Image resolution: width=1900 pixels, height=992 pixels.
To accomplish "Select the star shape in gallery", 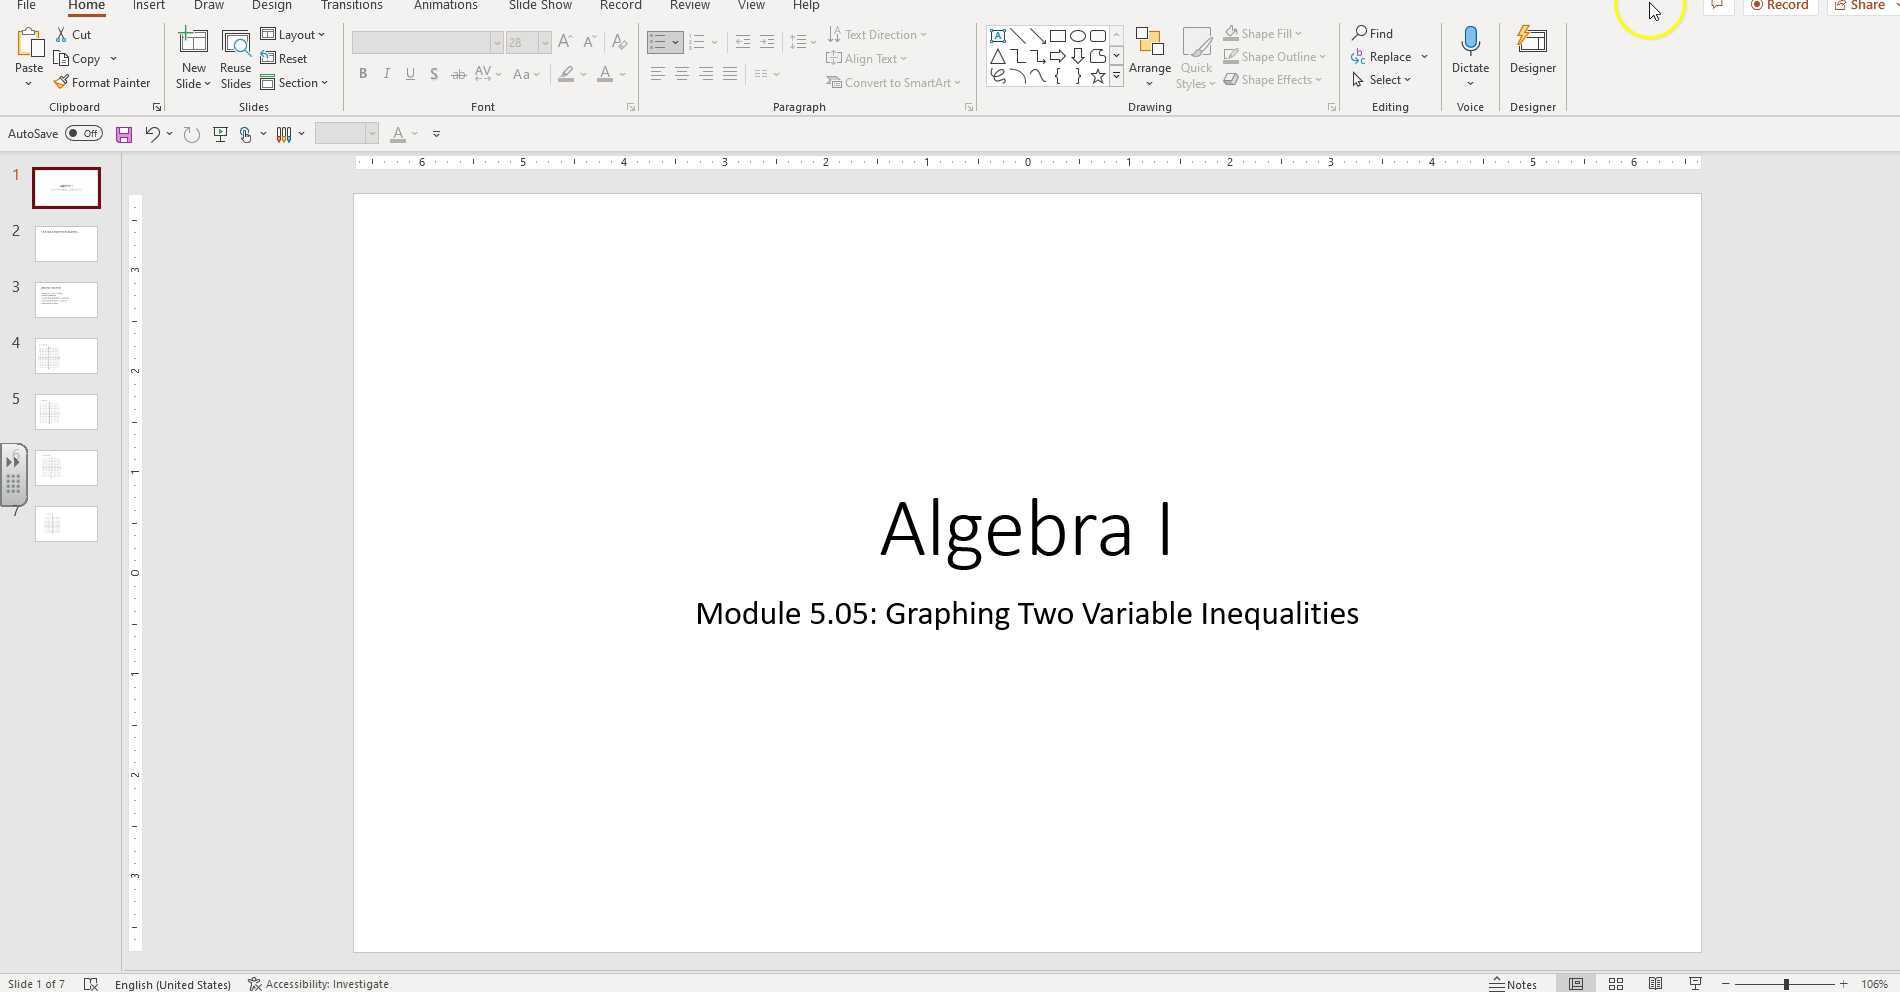I will coord(1098,76).
